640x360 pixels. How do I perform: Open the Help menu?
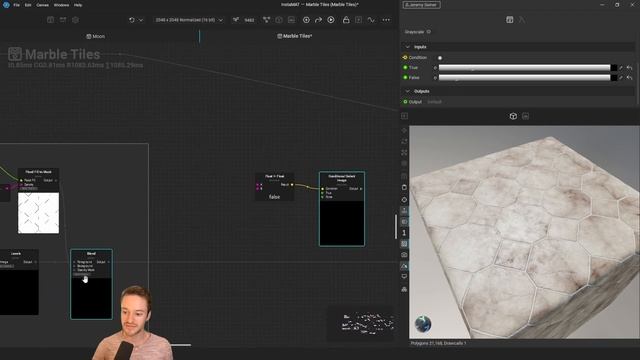(x=78, y=5)
